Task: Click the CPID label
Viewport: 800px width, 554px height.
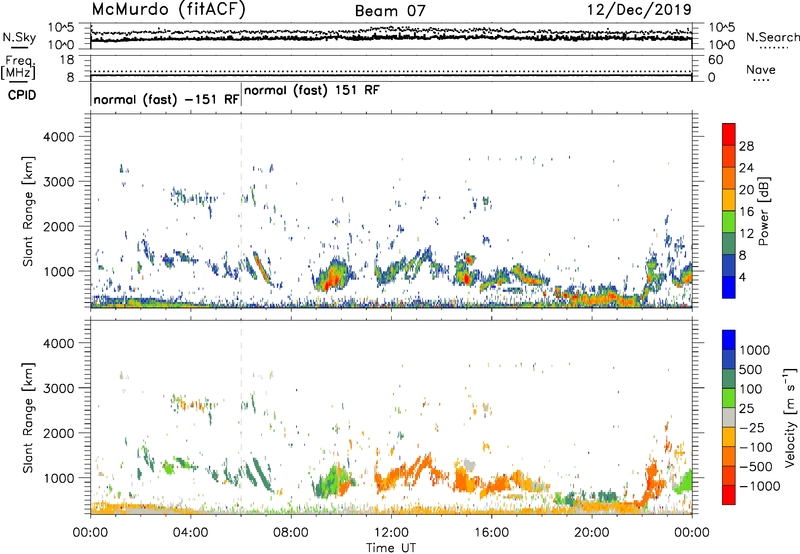Action: [22, 95]
